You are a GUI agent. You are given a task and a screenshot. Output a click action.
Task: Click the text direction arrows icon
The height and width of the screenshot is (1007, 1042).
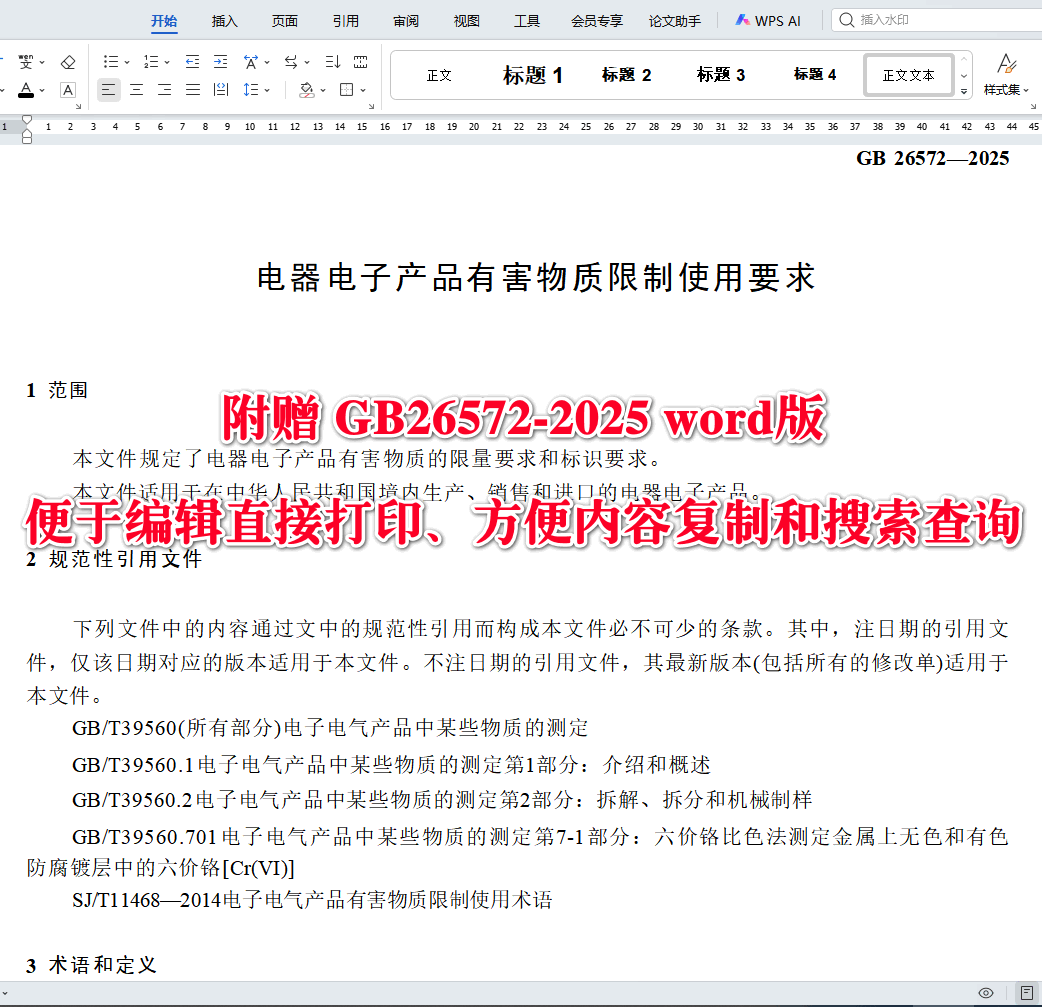[291, 62]
